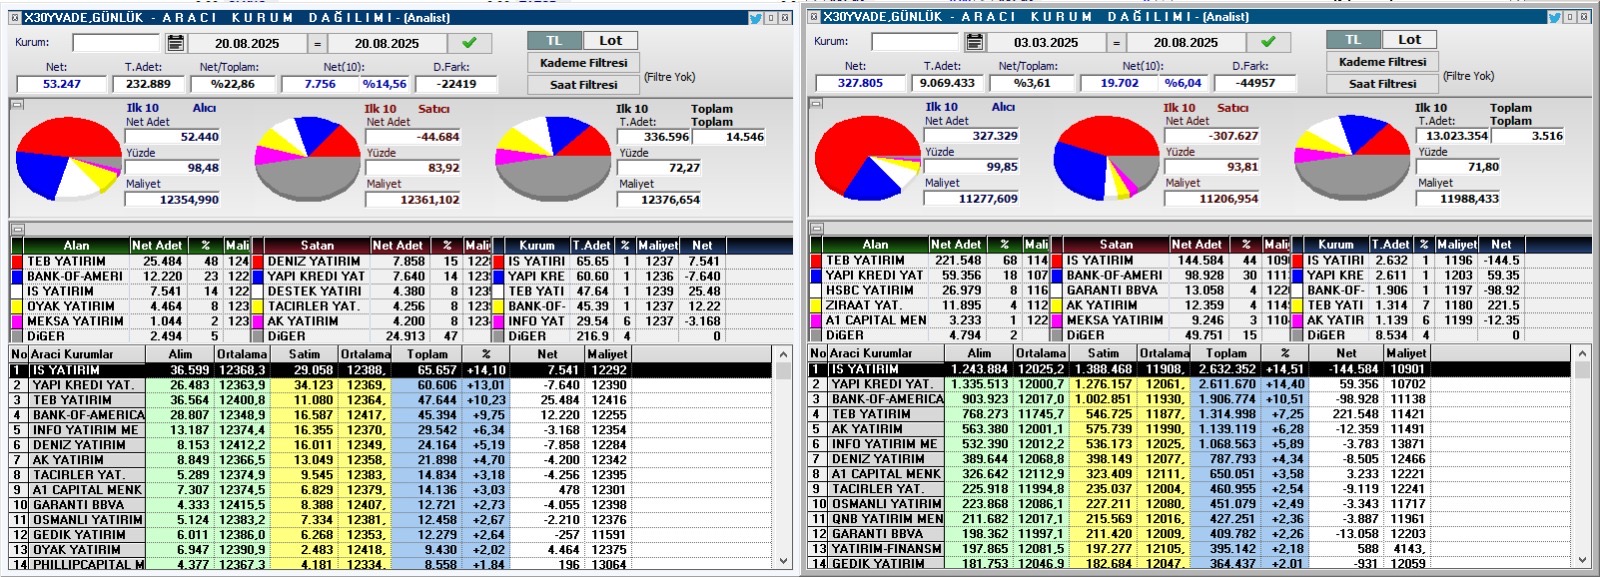Image resolution: width=1600 pixels, height=577 pixels.
Task: Click T.Adet value 232.889 in left window
Action: 148,84
